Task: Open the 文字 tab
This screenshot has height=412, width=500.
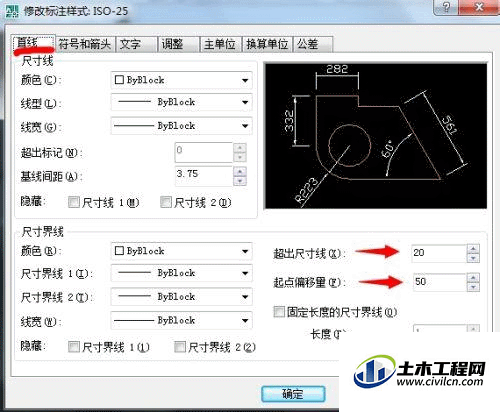Action: pos(136,44)
